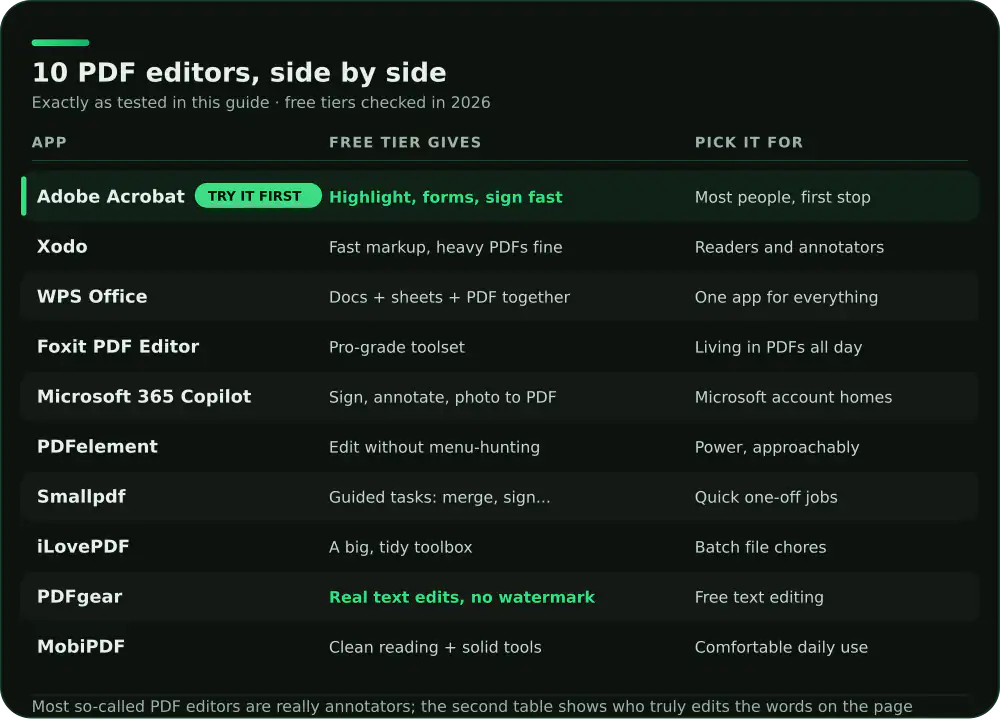Click 'Sign, annotate, photo to PDF'

point(443,397)
